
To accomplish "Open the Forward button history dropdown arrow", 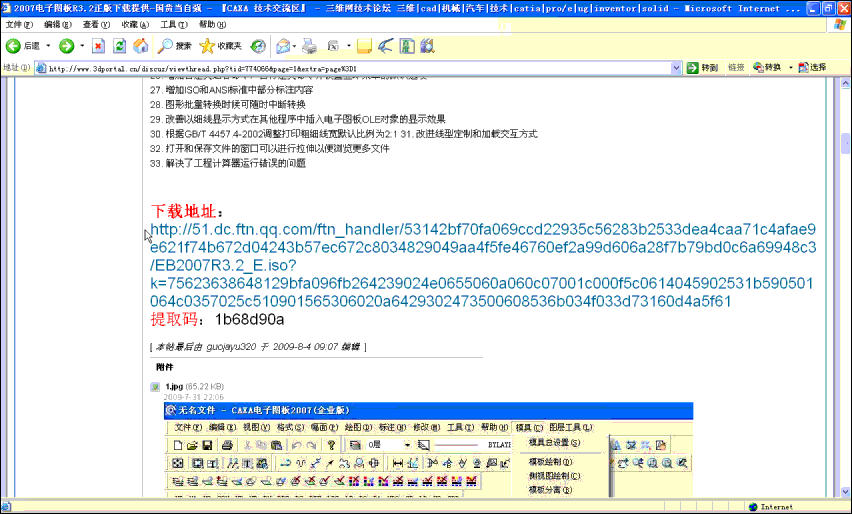I will 82,46.
